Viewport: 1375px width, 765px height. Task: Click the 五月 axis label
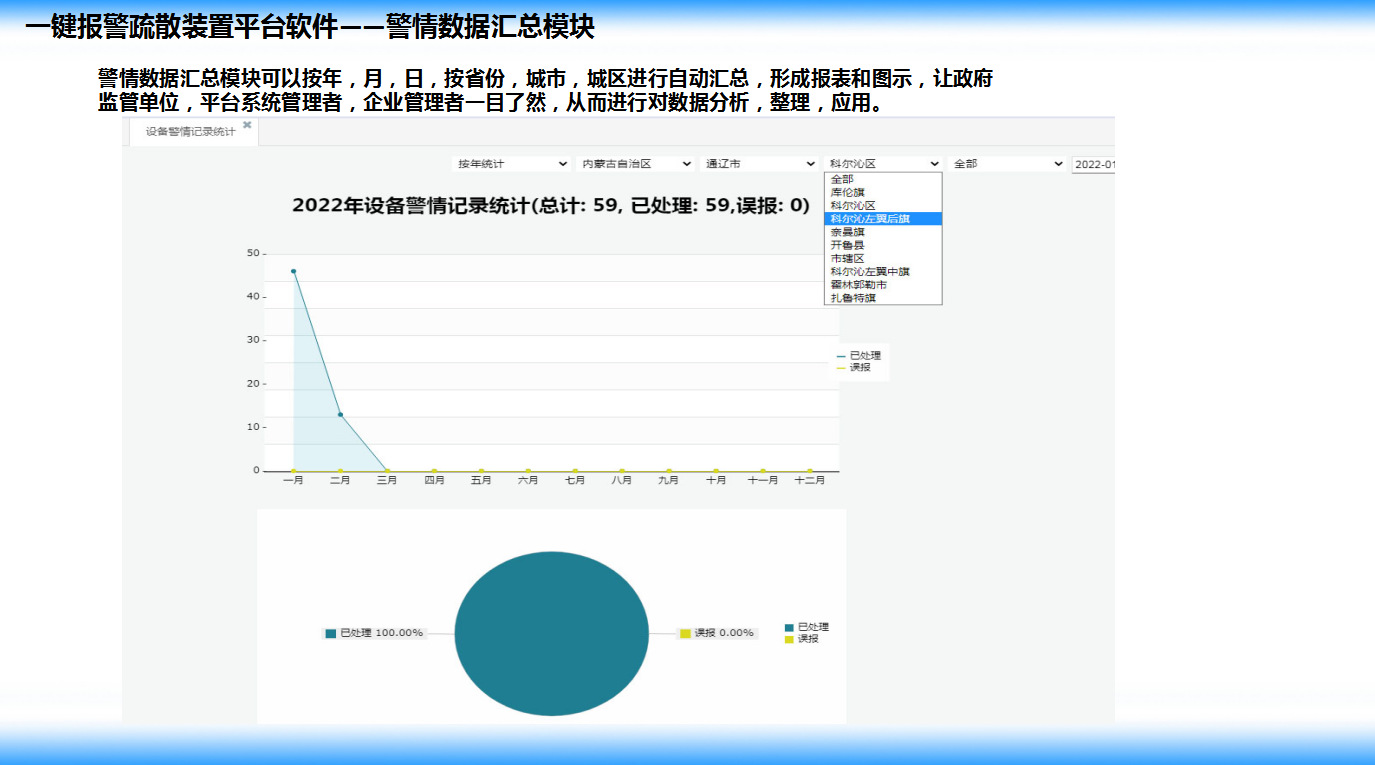pyautogui.click(x=481, y=480)
